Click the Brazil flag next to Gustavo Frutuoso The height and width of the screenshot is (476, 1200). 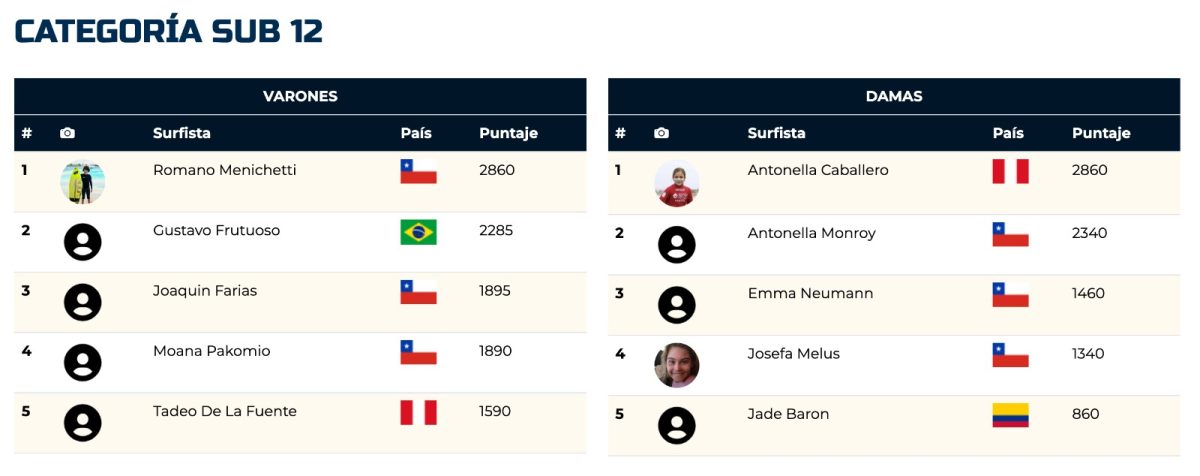pyautogui.click(x=418, y=232)
